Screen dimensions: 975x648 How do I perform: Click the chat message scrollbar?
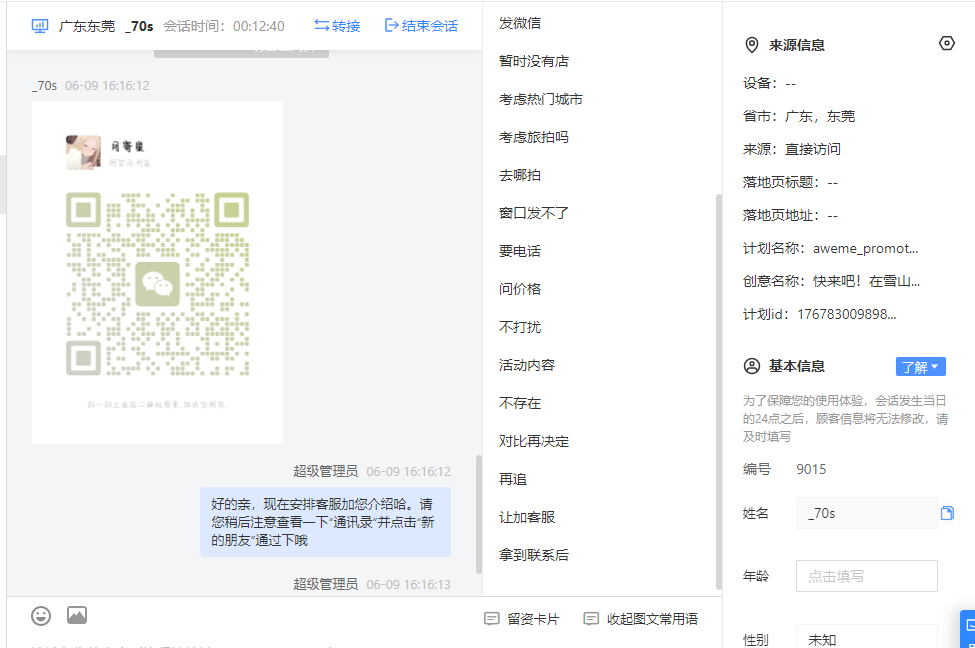479,514
